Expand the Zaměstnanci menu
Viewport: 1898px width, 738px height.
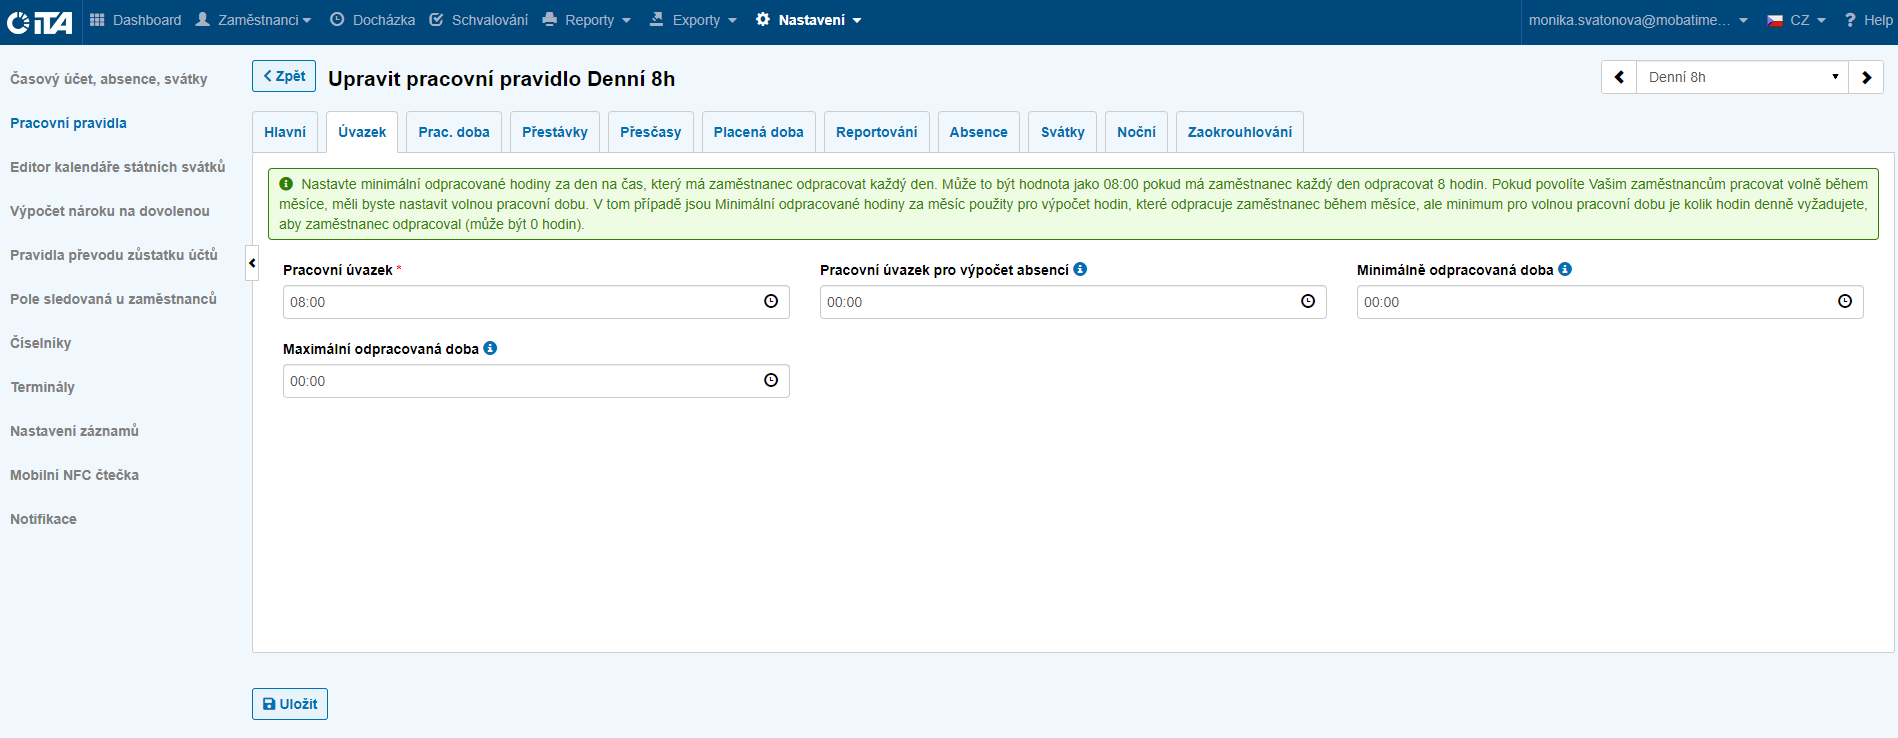[254, 20]
